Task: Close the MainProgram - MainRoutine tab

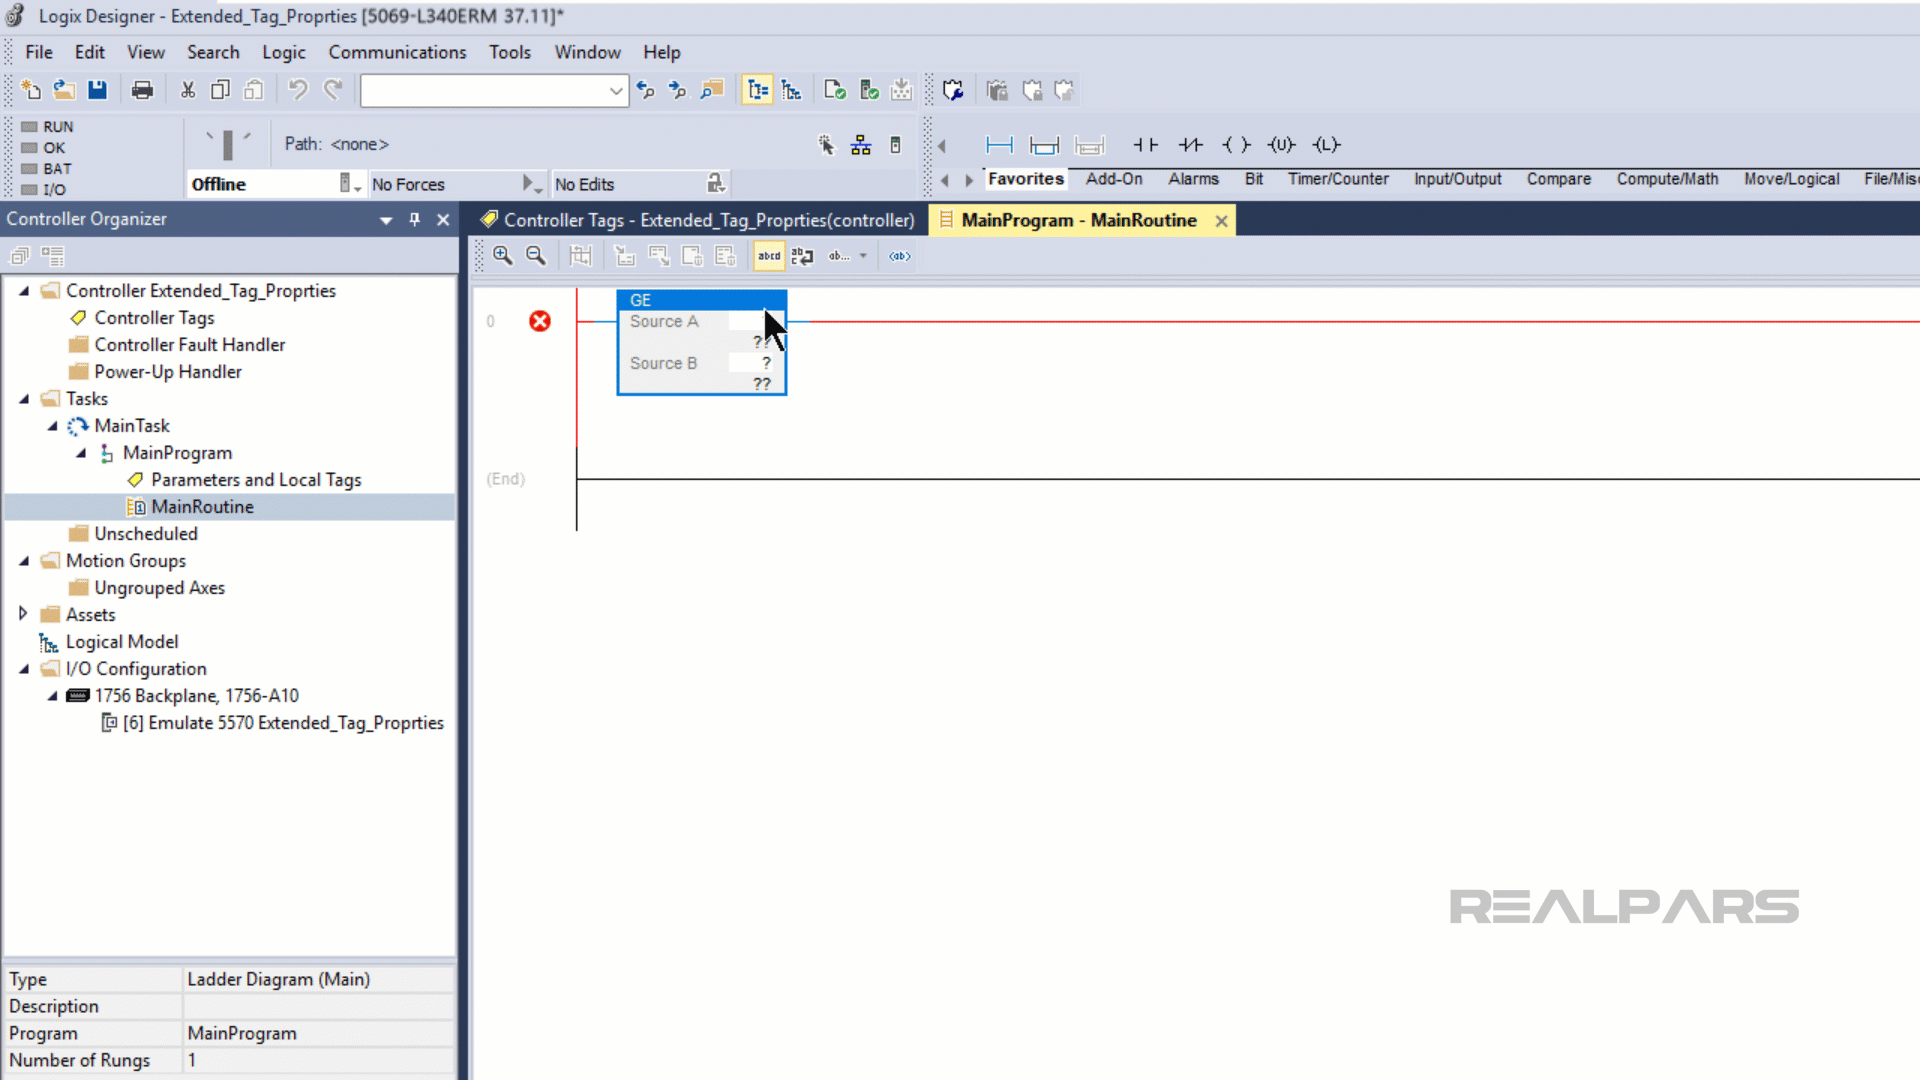Action: pyautogui.click(x=1221, y=221)
